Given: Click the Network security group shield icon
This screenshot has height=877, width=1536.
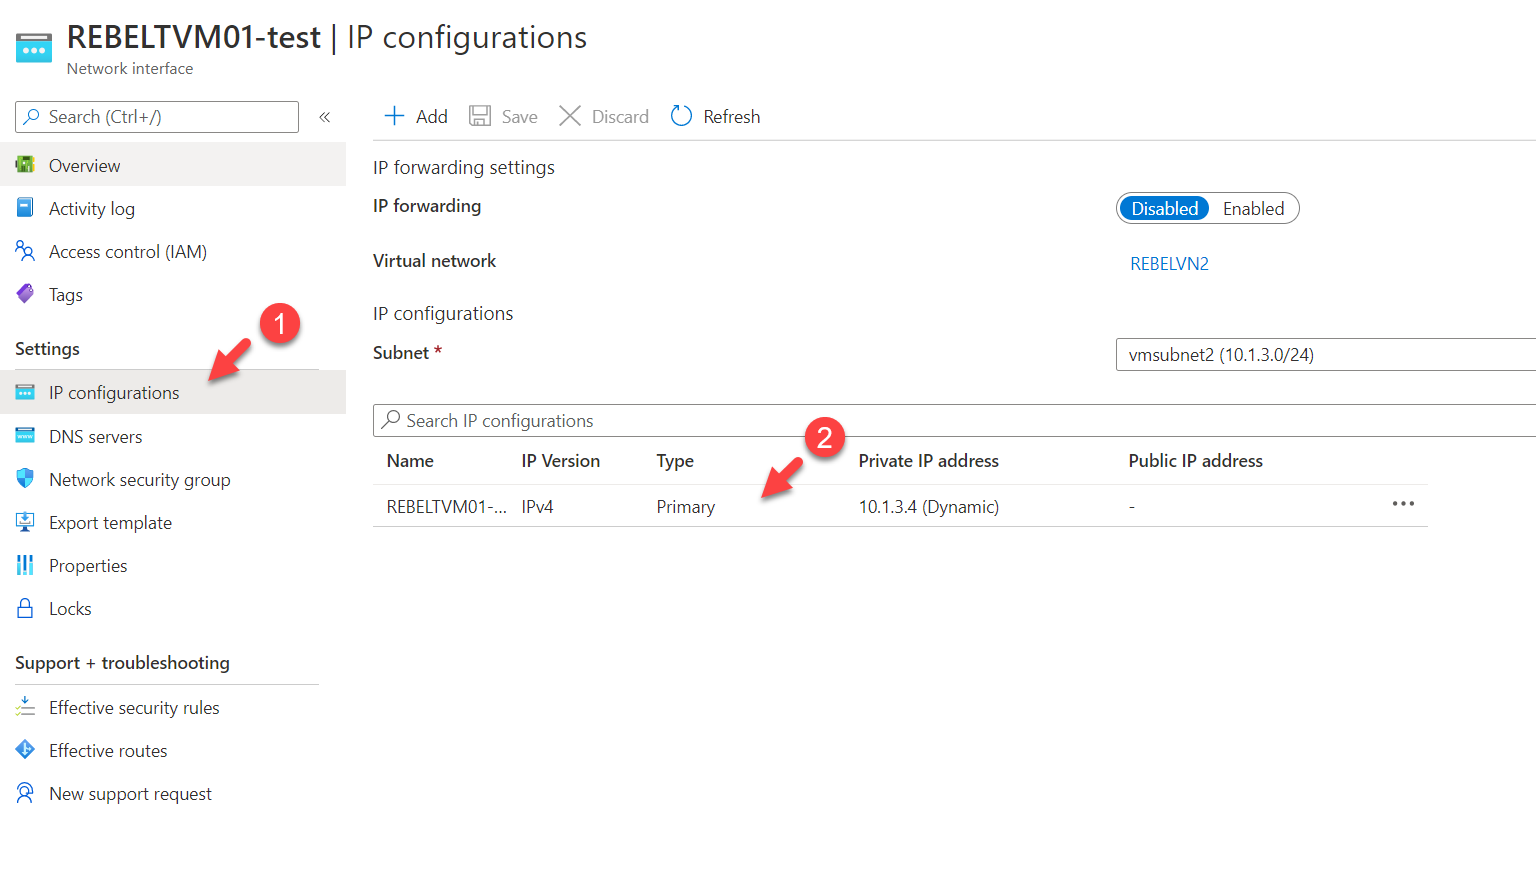Looking at the screenshot, I should (x=25, y=479).
